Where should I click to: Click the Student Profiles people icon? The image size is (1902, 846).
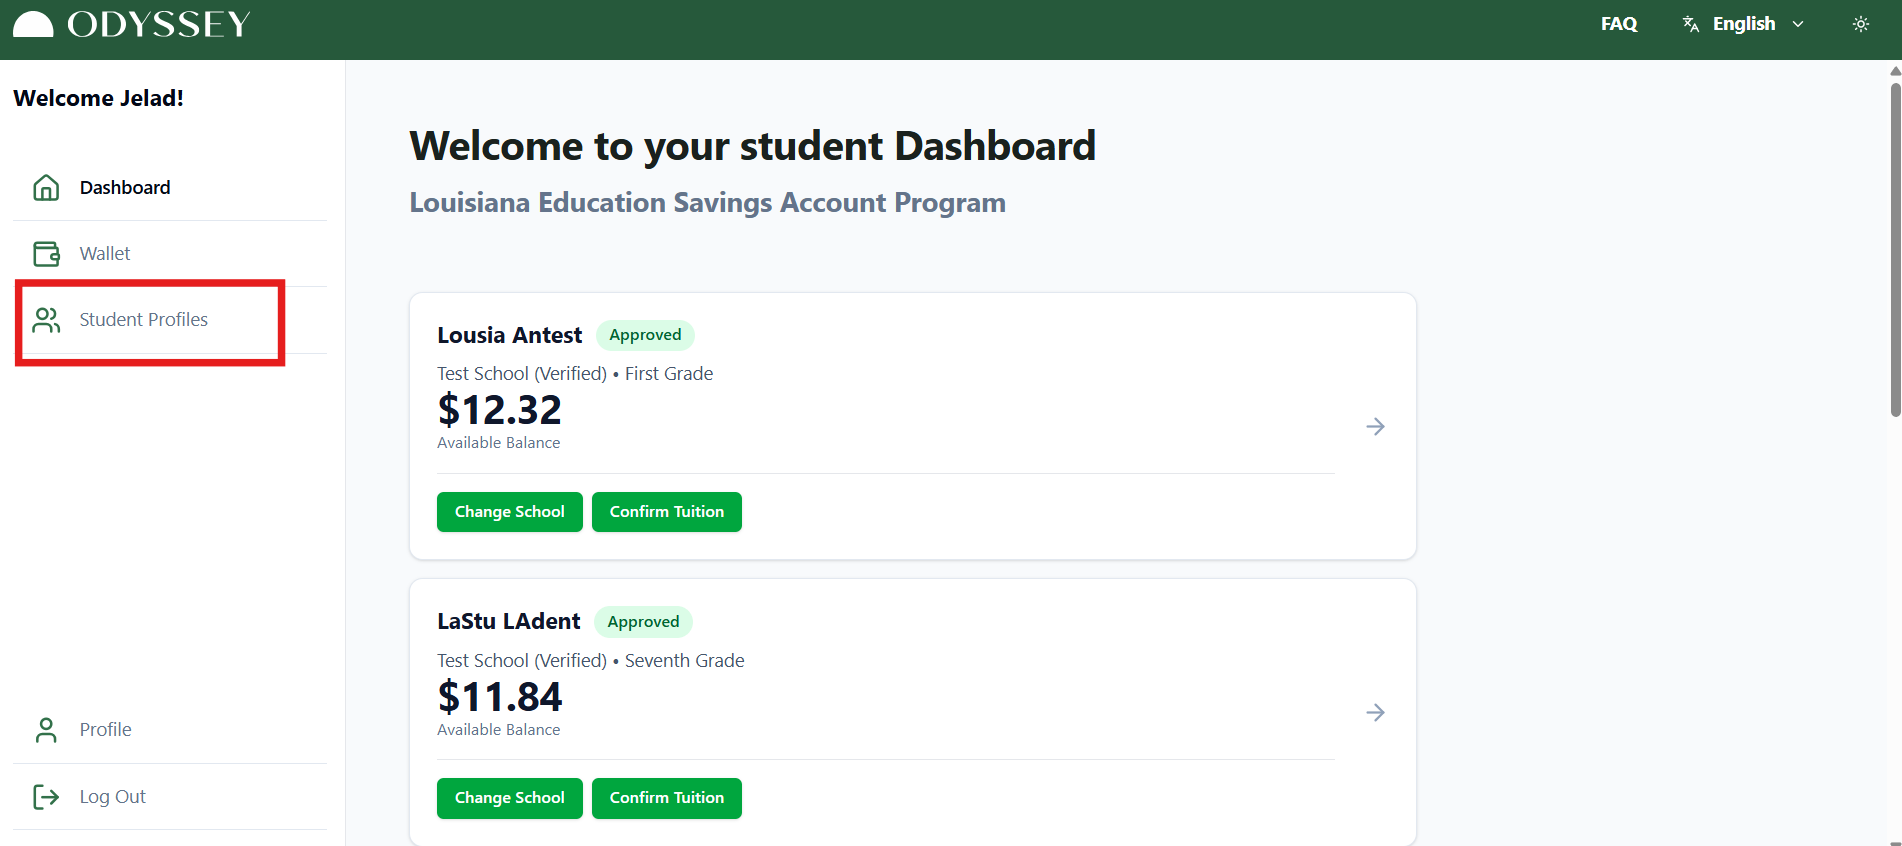pos(46,320)
